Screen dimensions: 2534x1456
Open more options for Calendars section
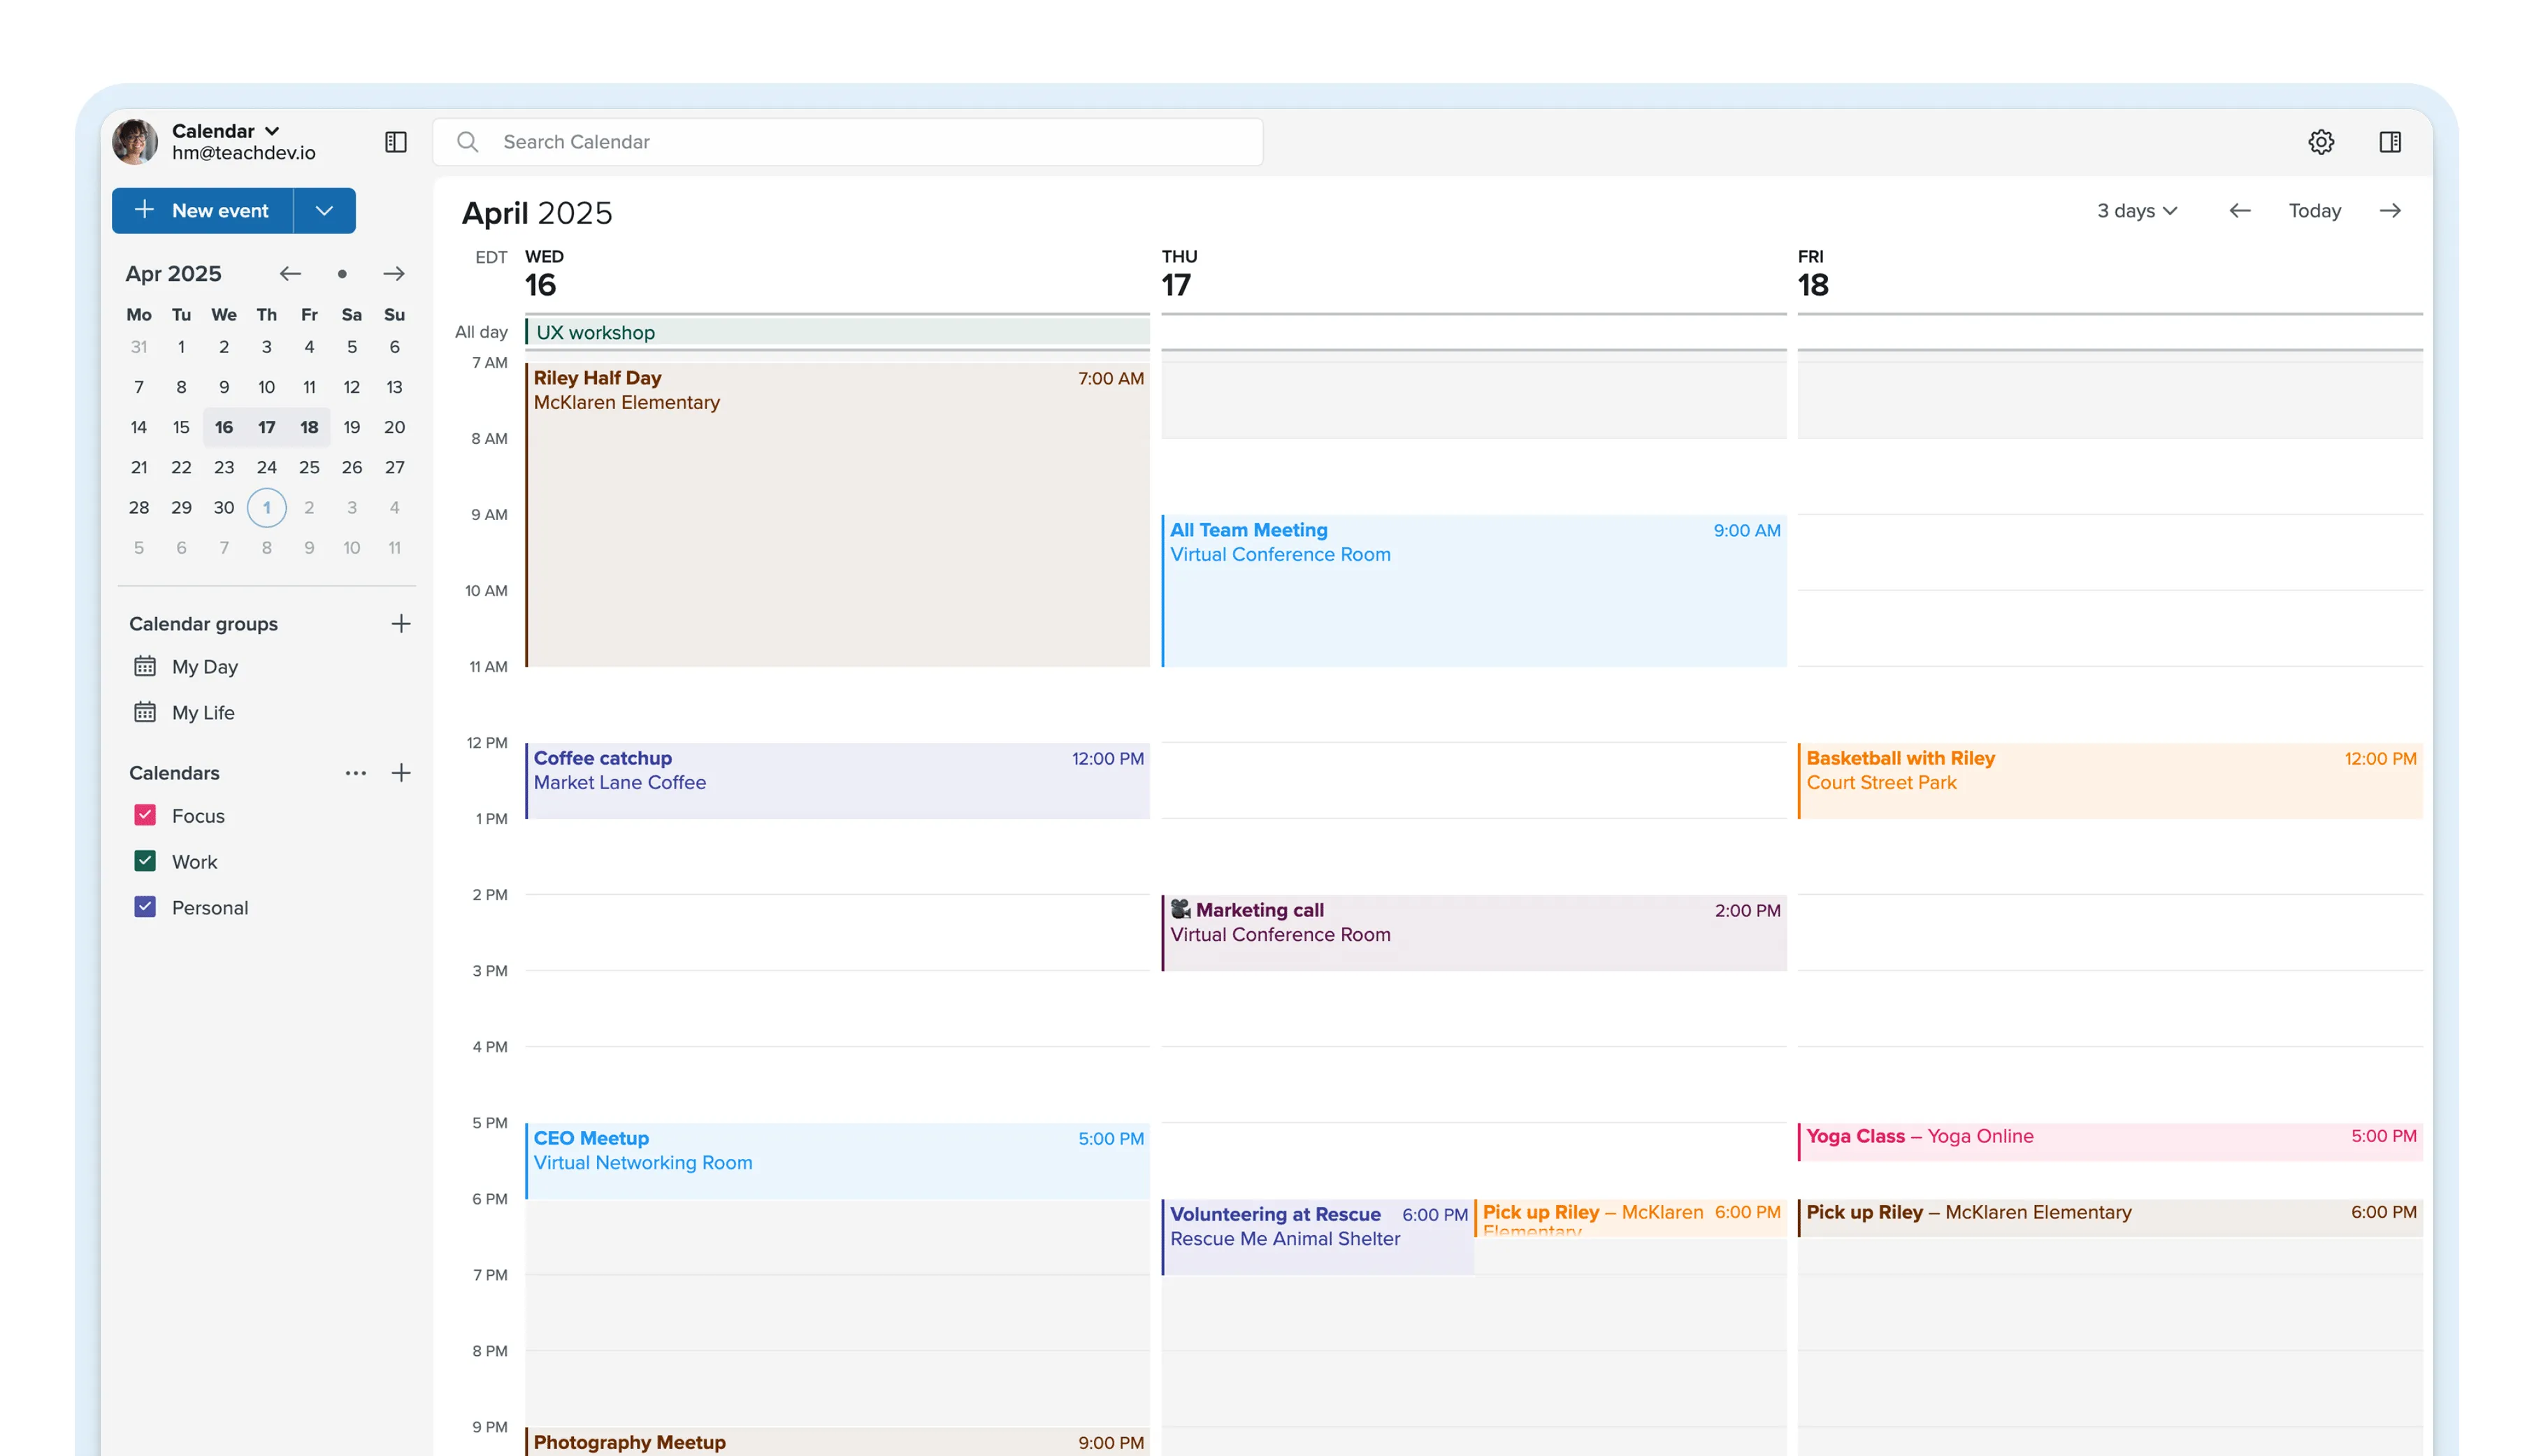click(355, 772)
